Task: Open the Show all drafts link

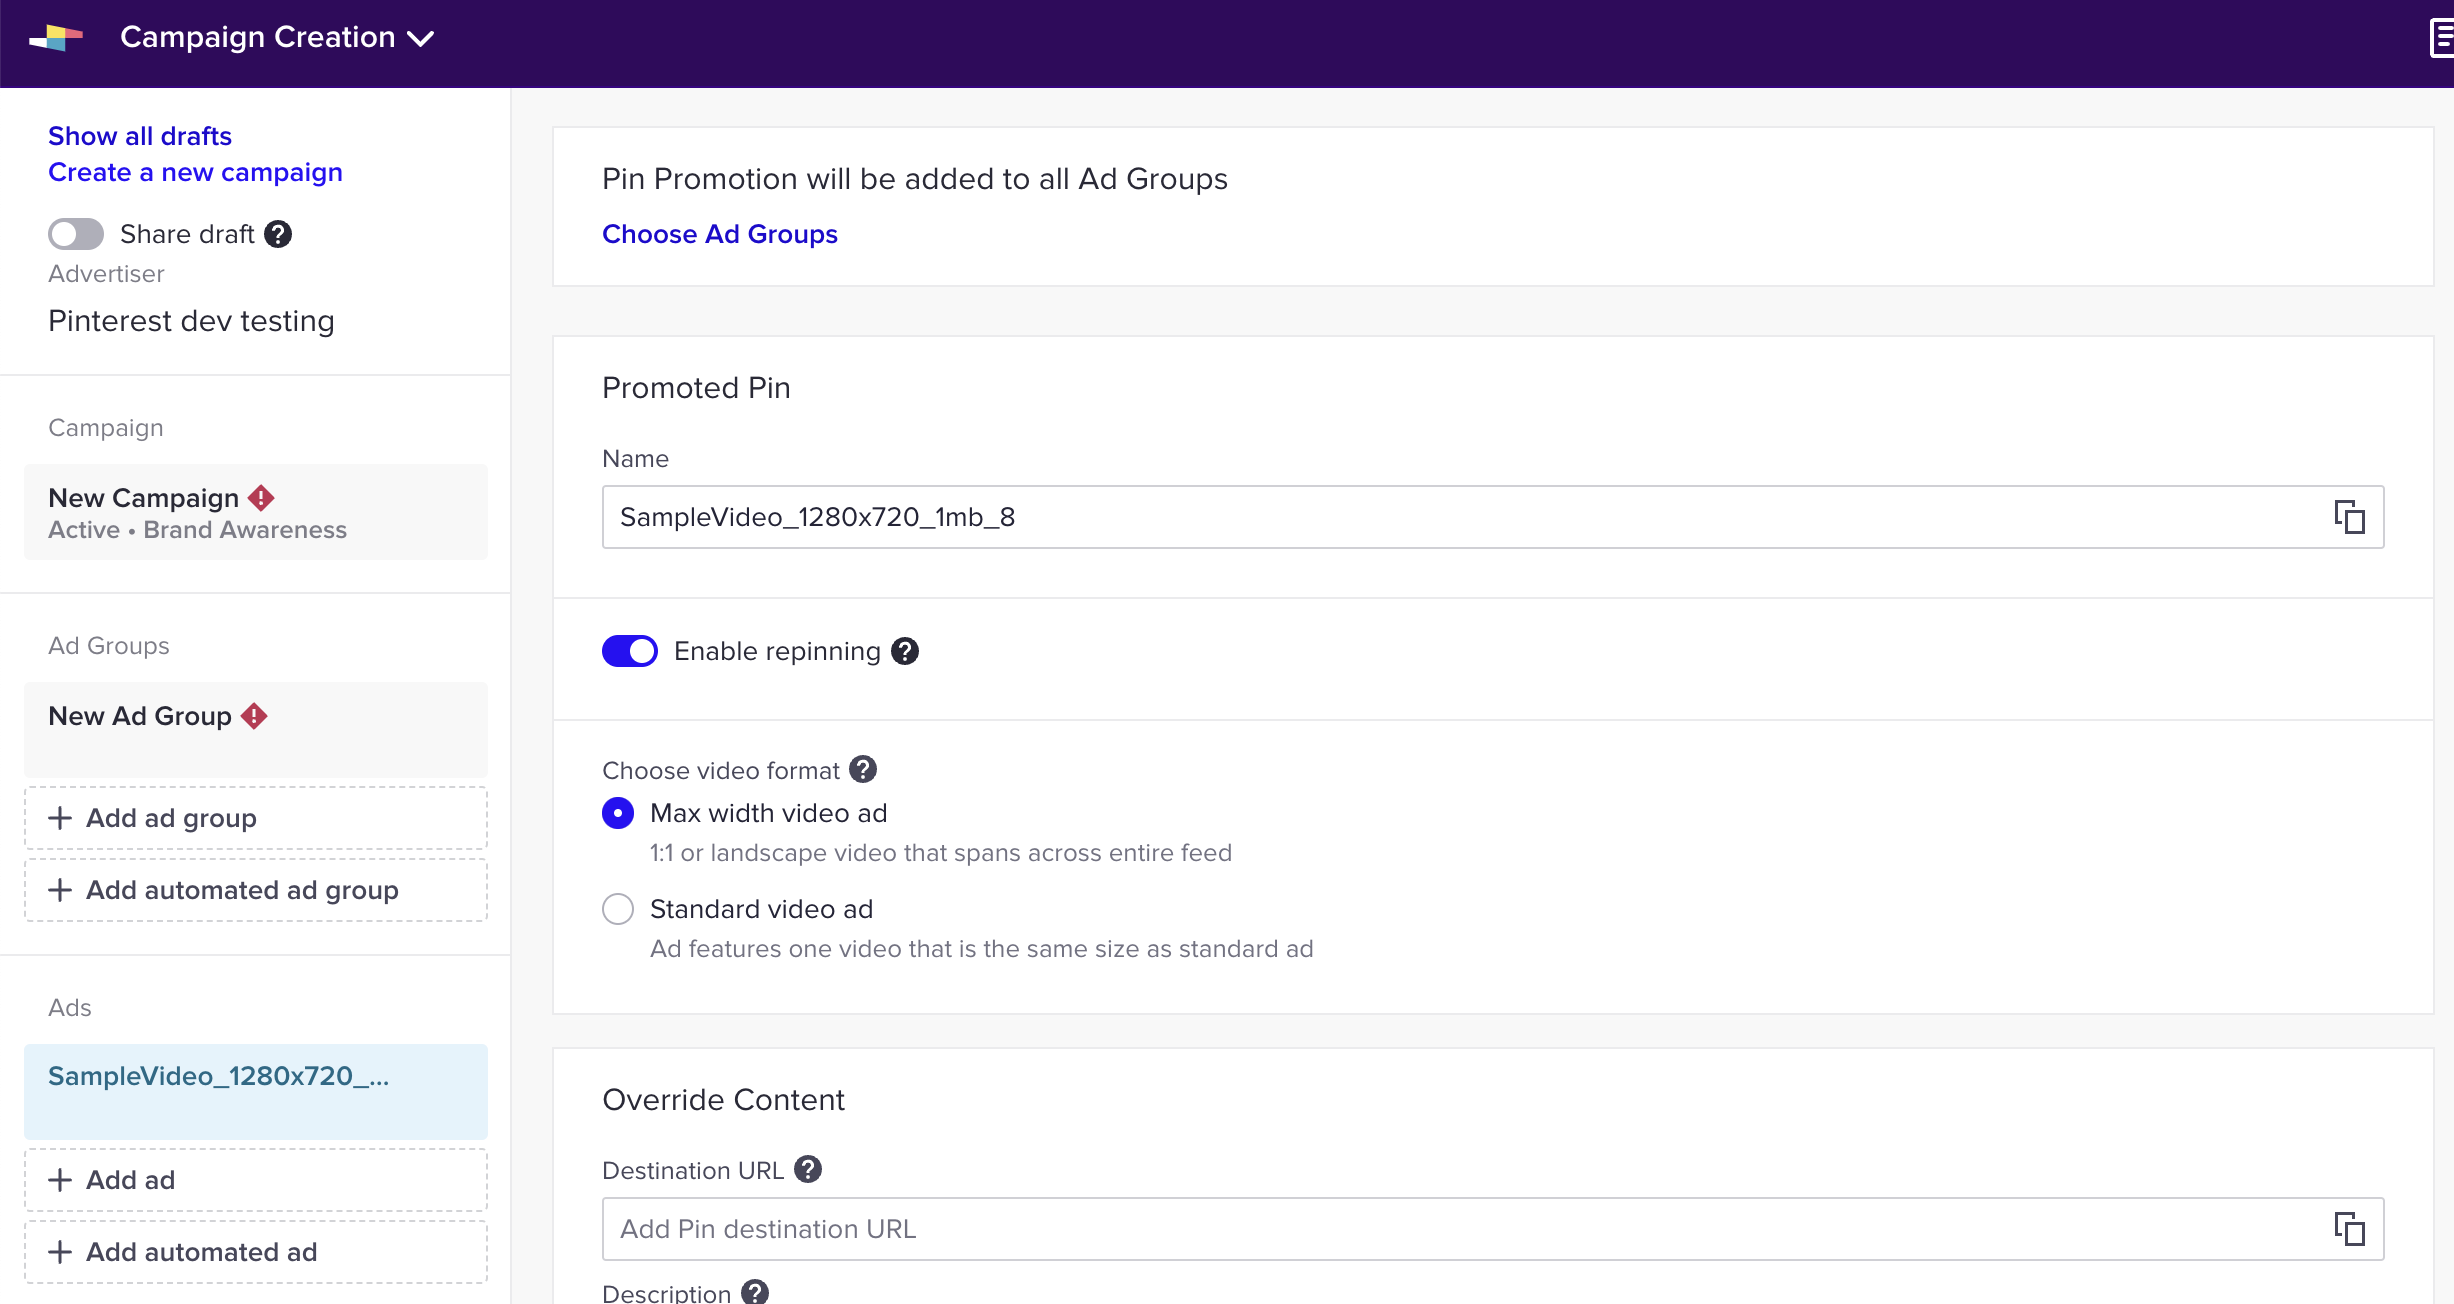Action: click(140, 136)
